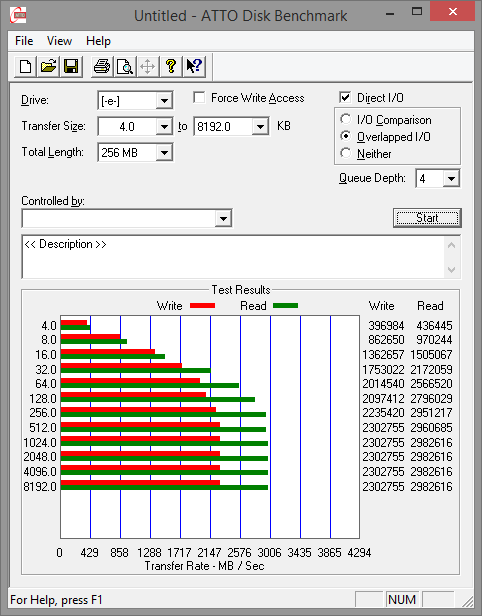Enable Force Write Access checkbox
The height and width of the screenshot is (616, 482).
[199, 97]
